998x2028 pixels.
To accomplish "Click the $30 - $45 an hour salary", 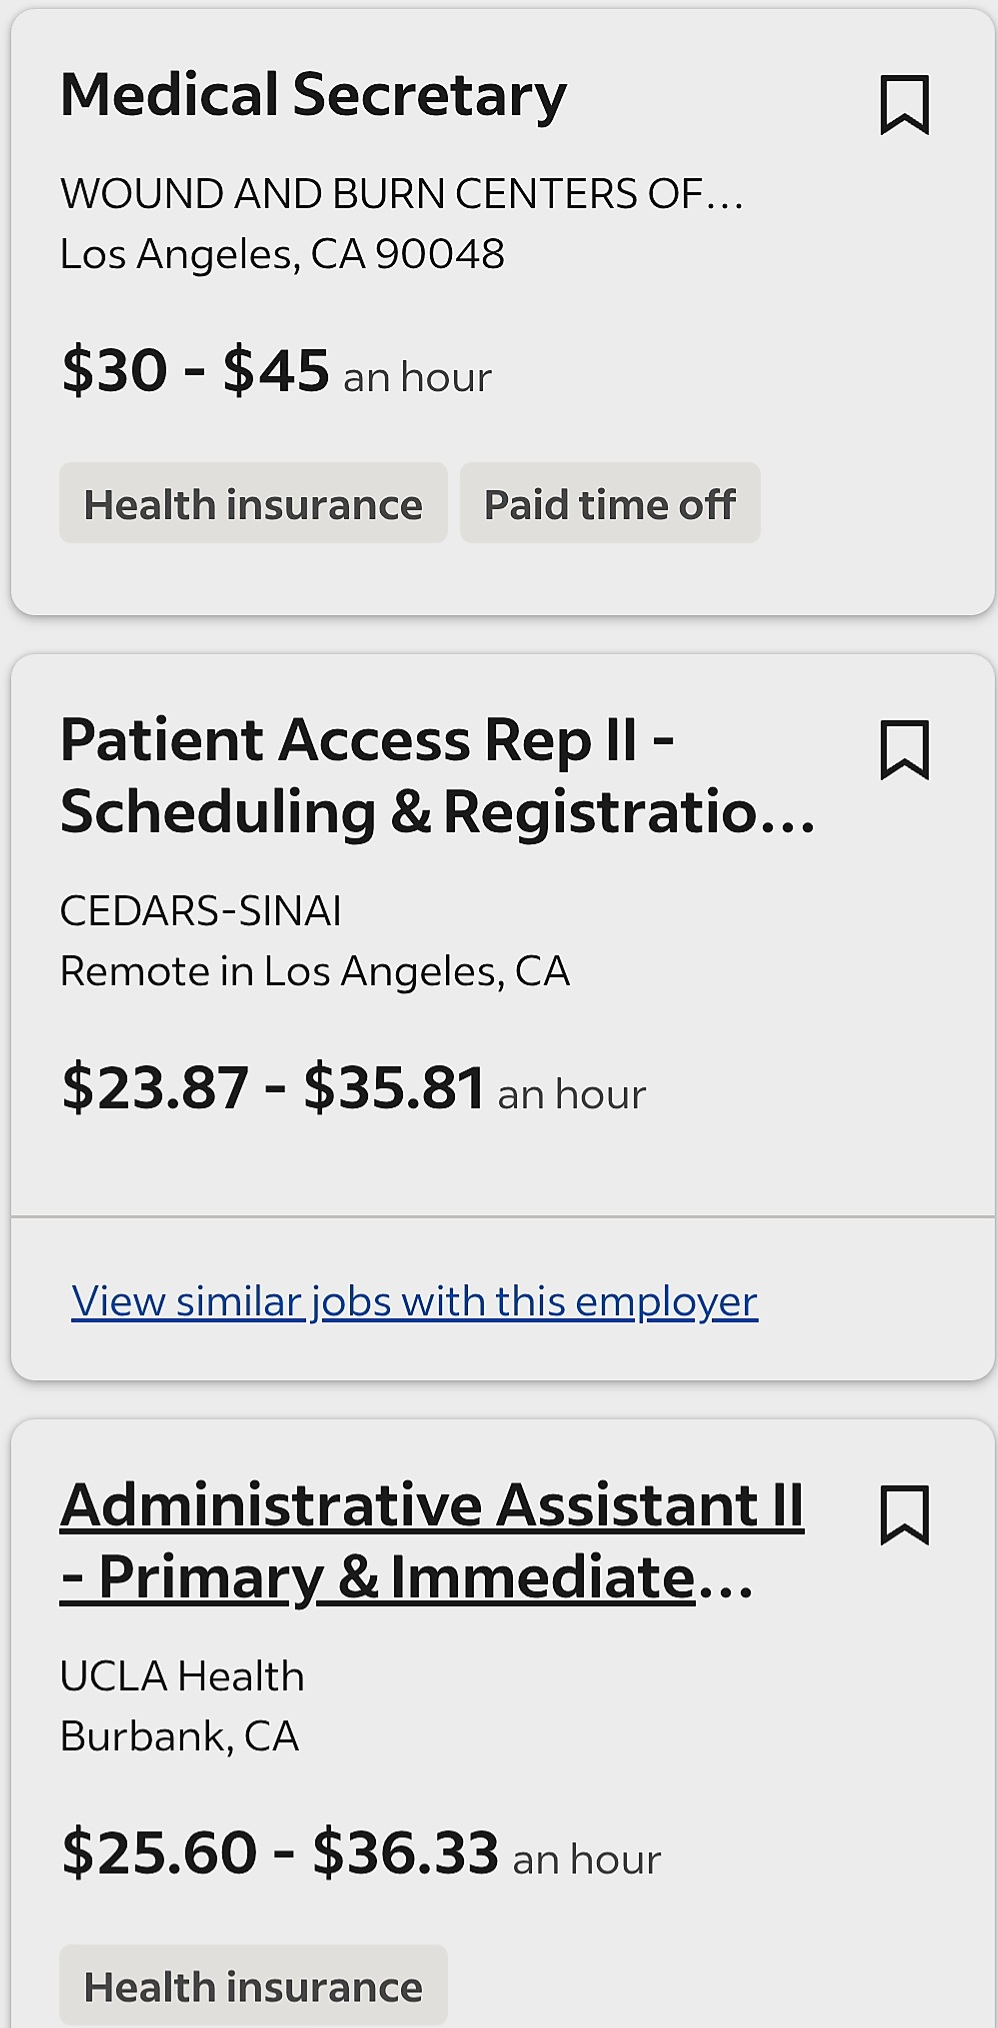I will (276, 371).
